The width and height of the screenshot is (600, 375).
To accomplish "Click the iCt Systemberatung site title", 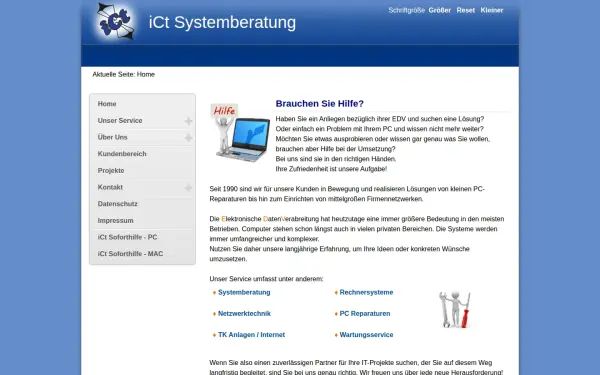I will 222,22.
